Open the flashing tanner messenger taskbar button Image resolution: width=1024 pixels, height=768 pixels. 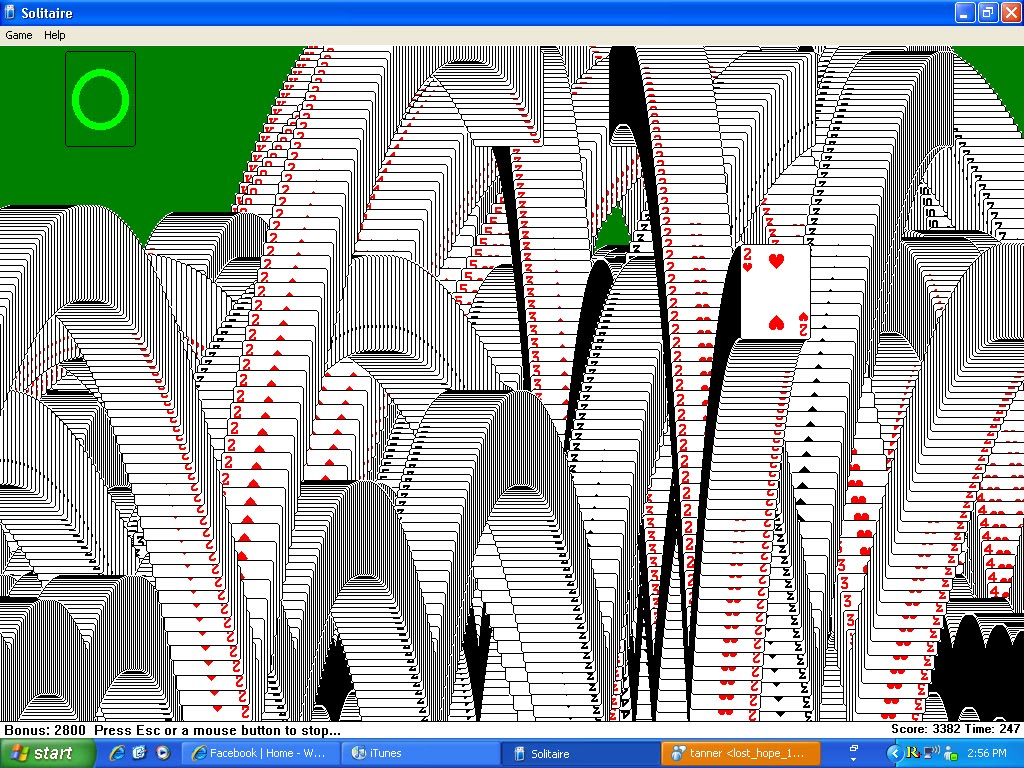coord(741,753)
